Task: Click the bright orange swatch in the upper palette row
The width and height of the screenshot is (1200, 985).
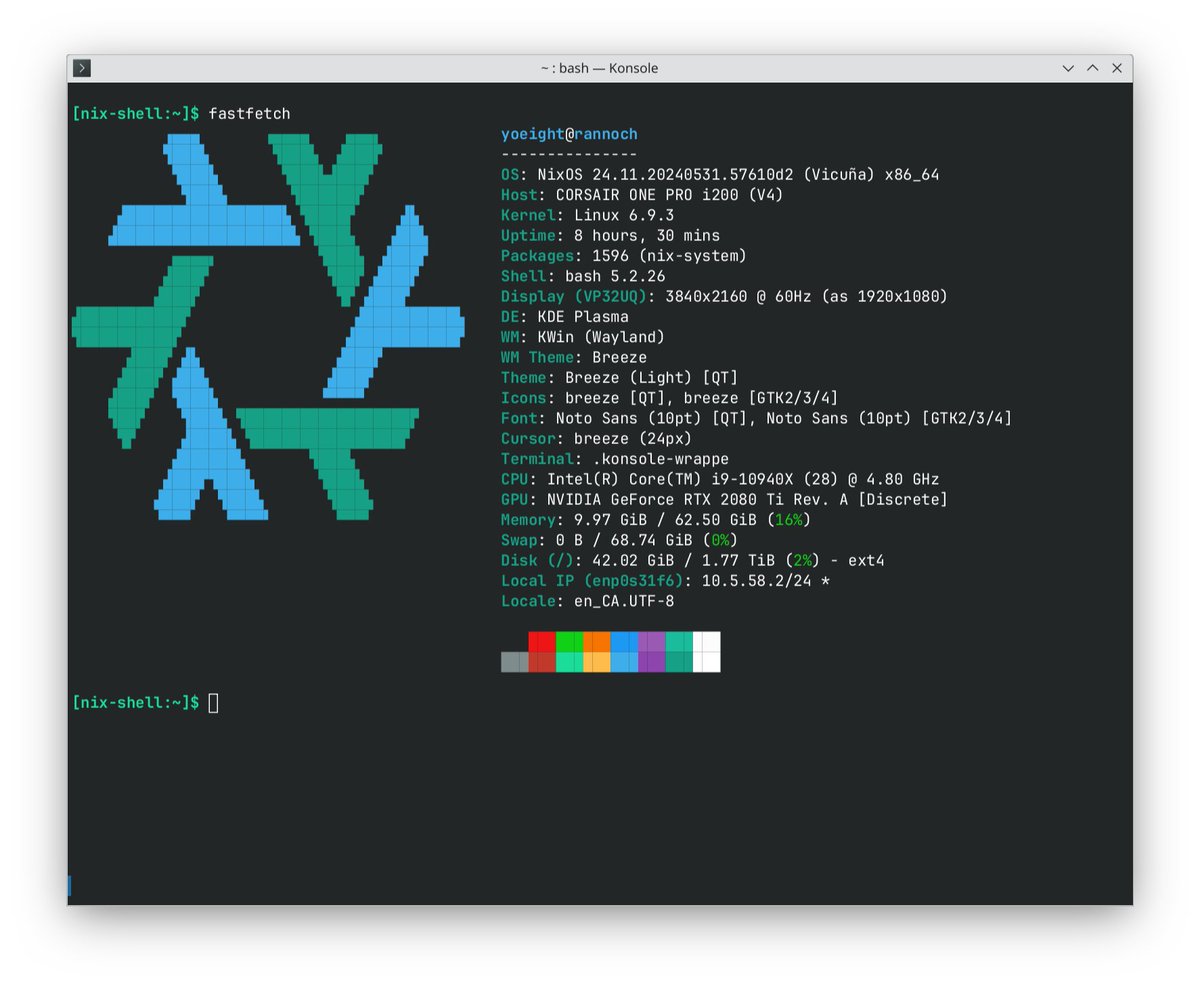Action: coord(597,641)
